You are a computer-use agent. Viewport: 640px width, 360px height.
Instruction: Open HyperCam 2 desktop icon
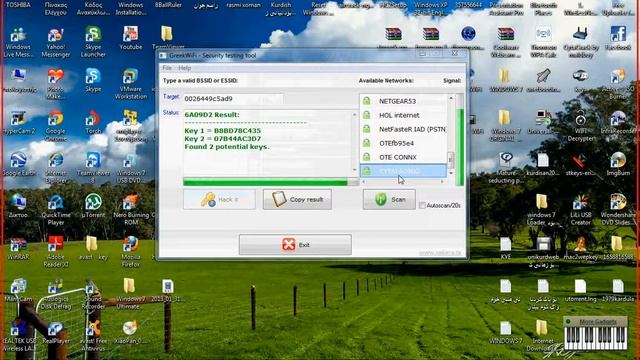18,122
